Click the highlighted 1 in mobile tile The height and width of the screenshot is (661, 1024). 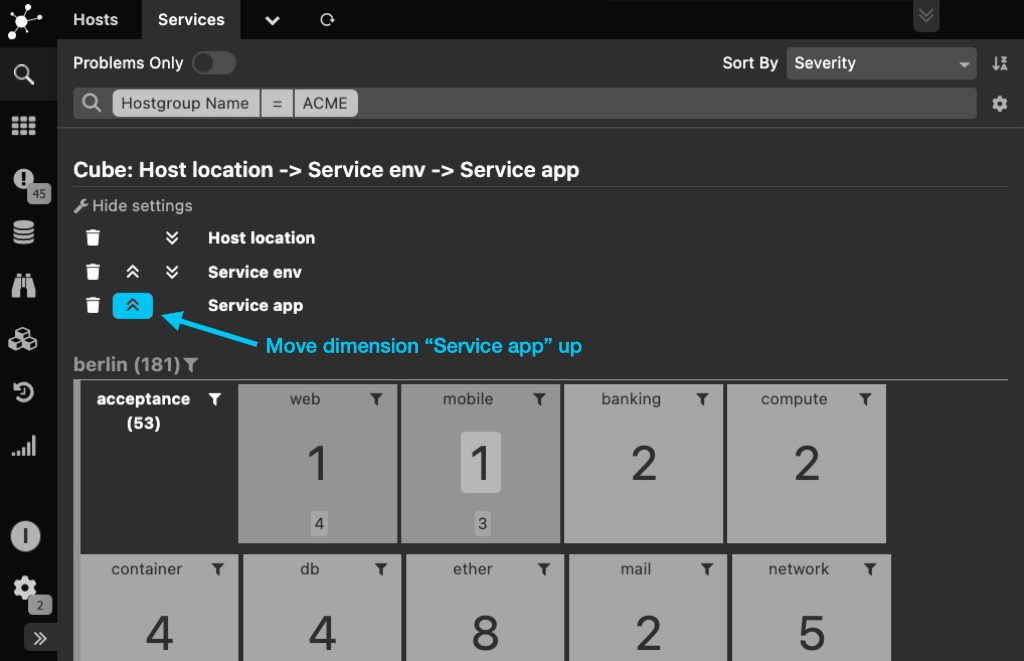pyautogui.click(x=481, y=462)
